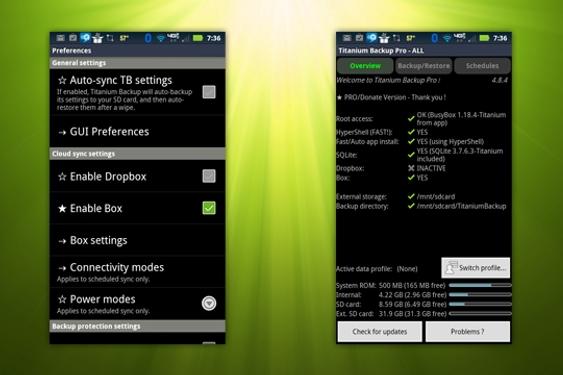
Task: Tap the Wi-Fi icon in the right phone's status bar
Action: pos(447,38)
